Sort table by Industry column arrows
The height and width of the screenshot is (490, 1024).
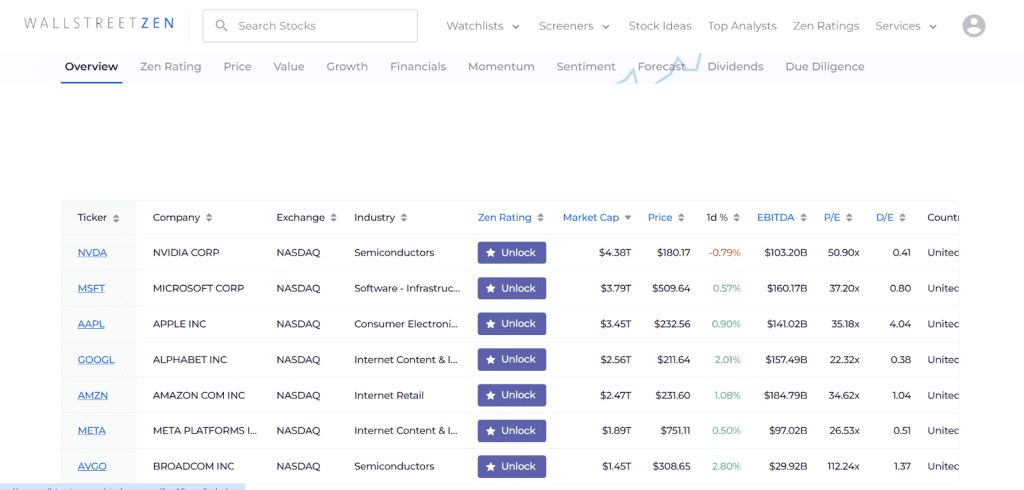(404, 218)
